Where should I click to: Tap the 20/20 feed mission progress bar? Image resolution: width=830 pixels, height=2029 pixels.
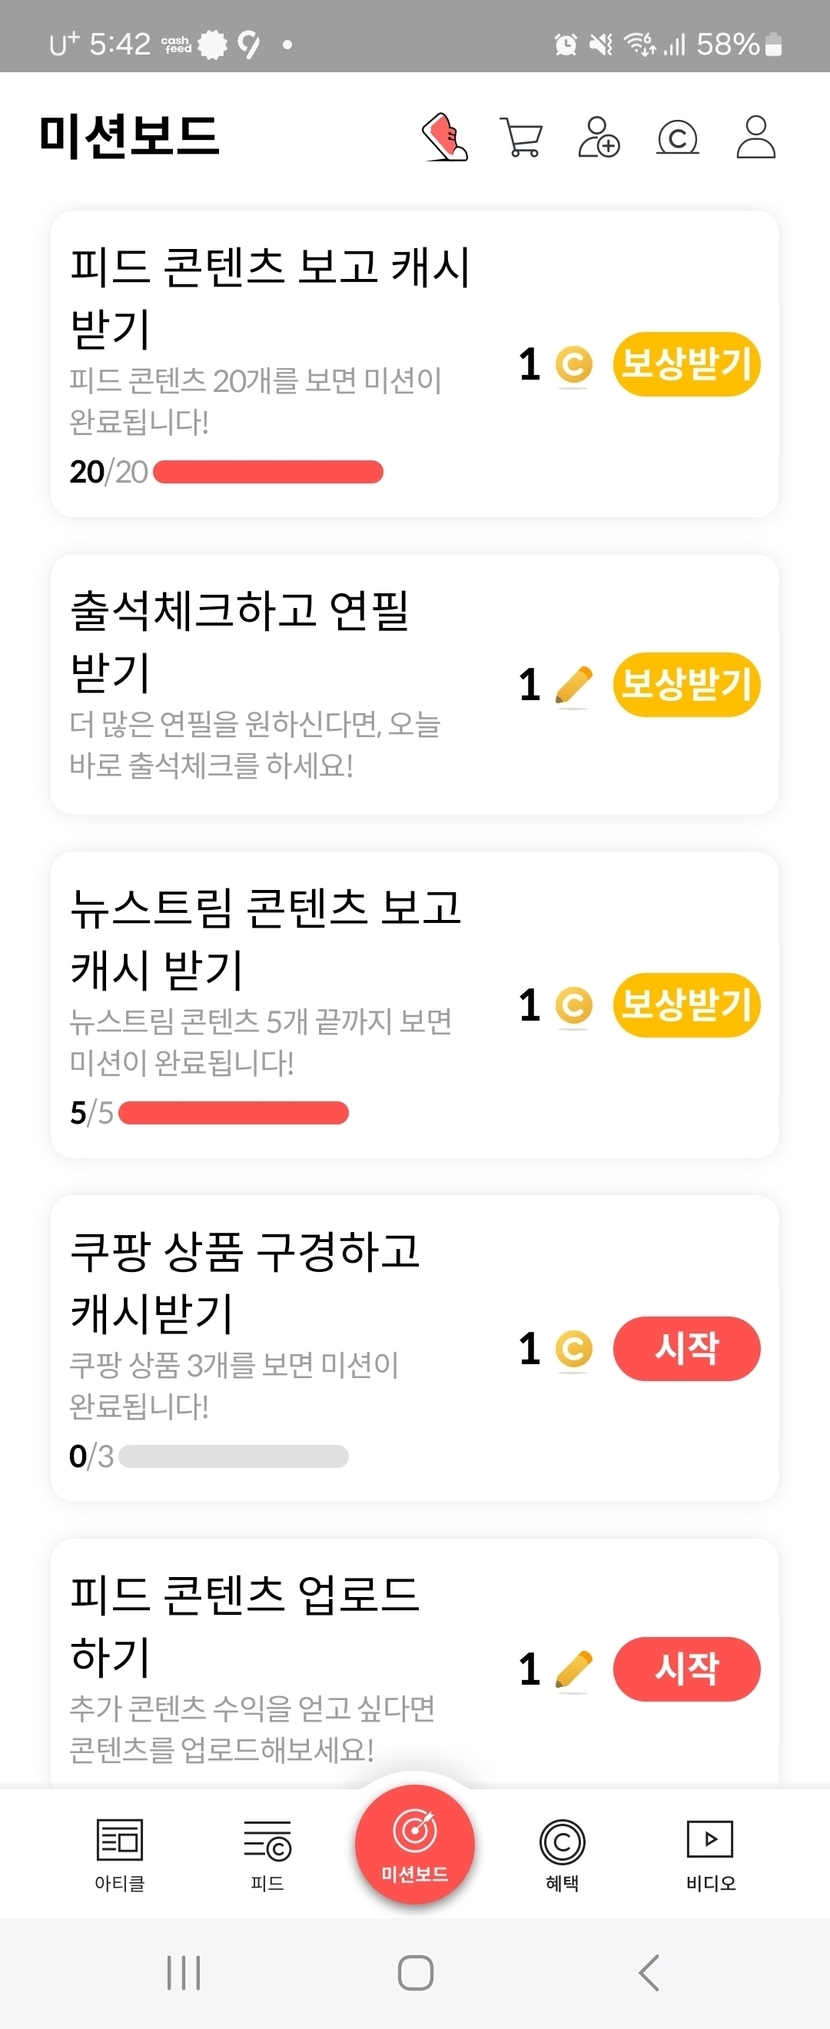268,472
